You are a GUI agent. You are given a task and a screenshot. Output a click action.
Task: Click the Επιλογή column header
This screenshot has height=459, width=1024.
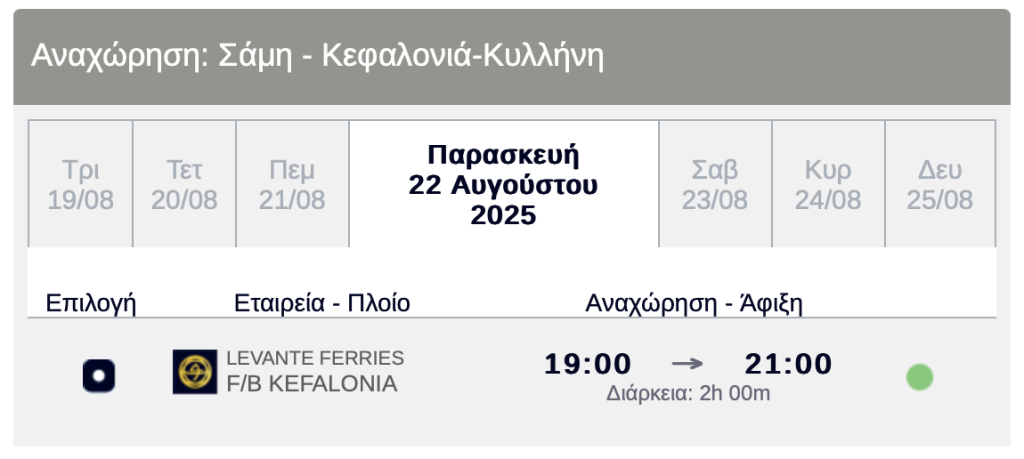(x=91, y=304)
